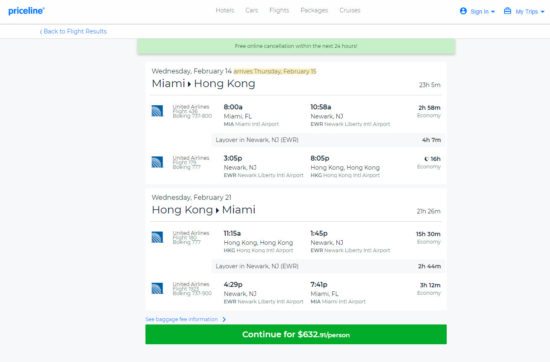Click 'MIA Miami Intl Airport' under 8:00a
This screenshot has width=550, height=362.
click(251, 124)
